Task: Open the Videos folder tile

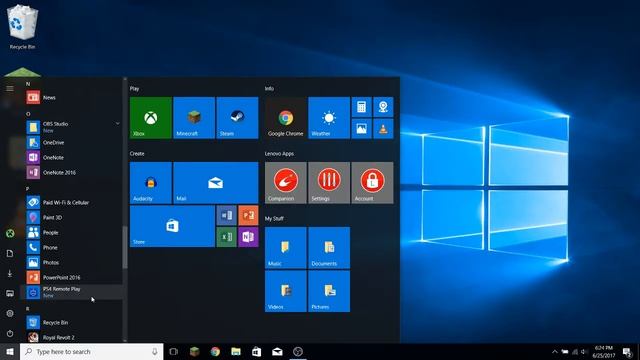Action: coord(285,291)
